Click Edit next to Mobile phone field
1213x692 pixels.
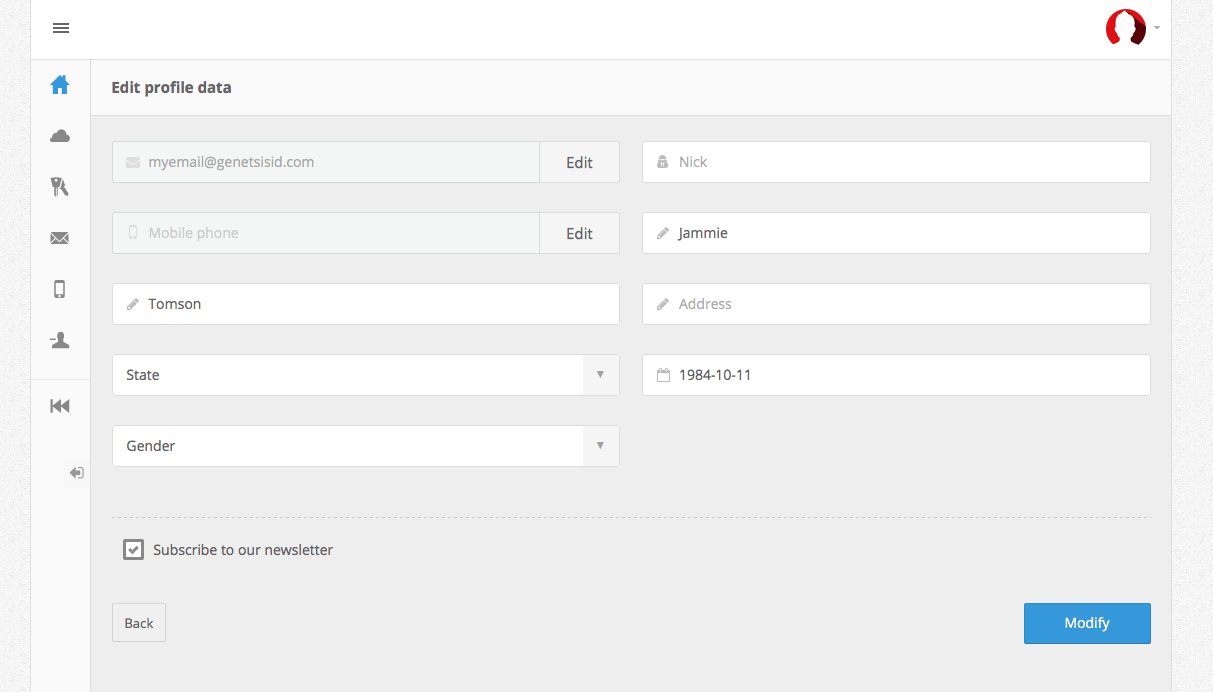pyautogui.click(x=579, y=233)
